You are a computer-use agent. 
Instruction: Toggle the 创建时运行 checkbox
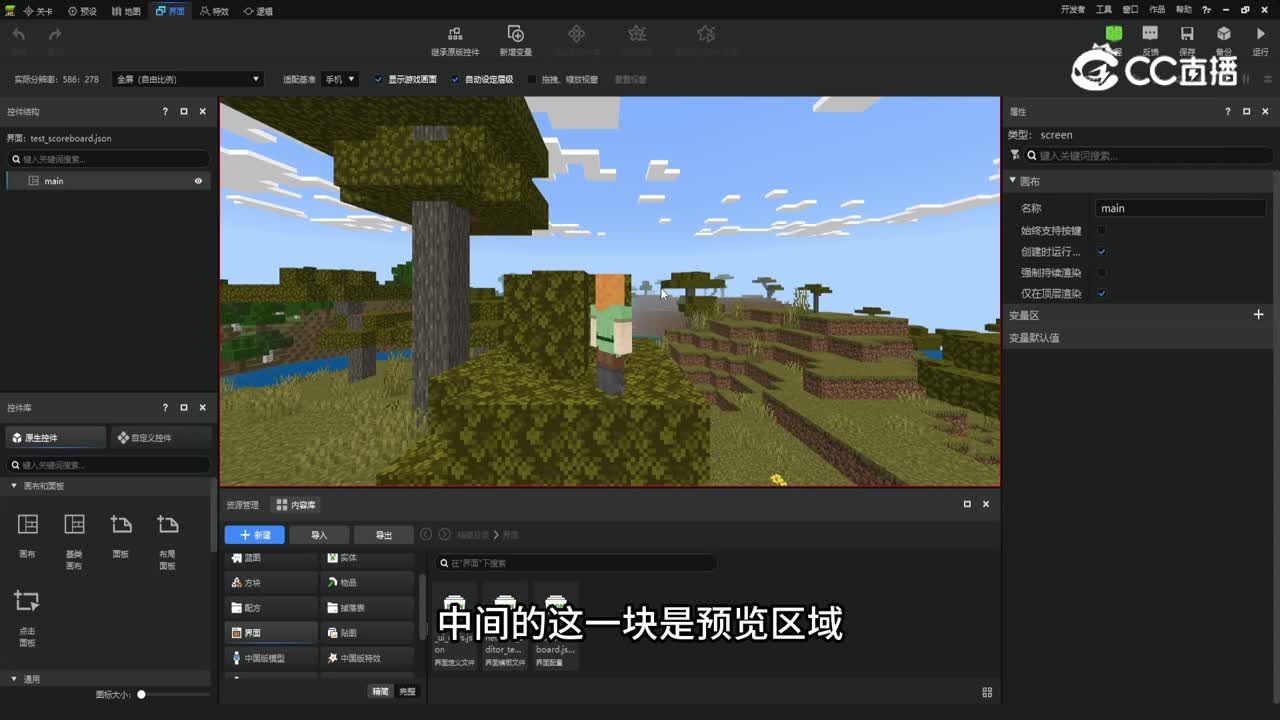point(1102,252)
